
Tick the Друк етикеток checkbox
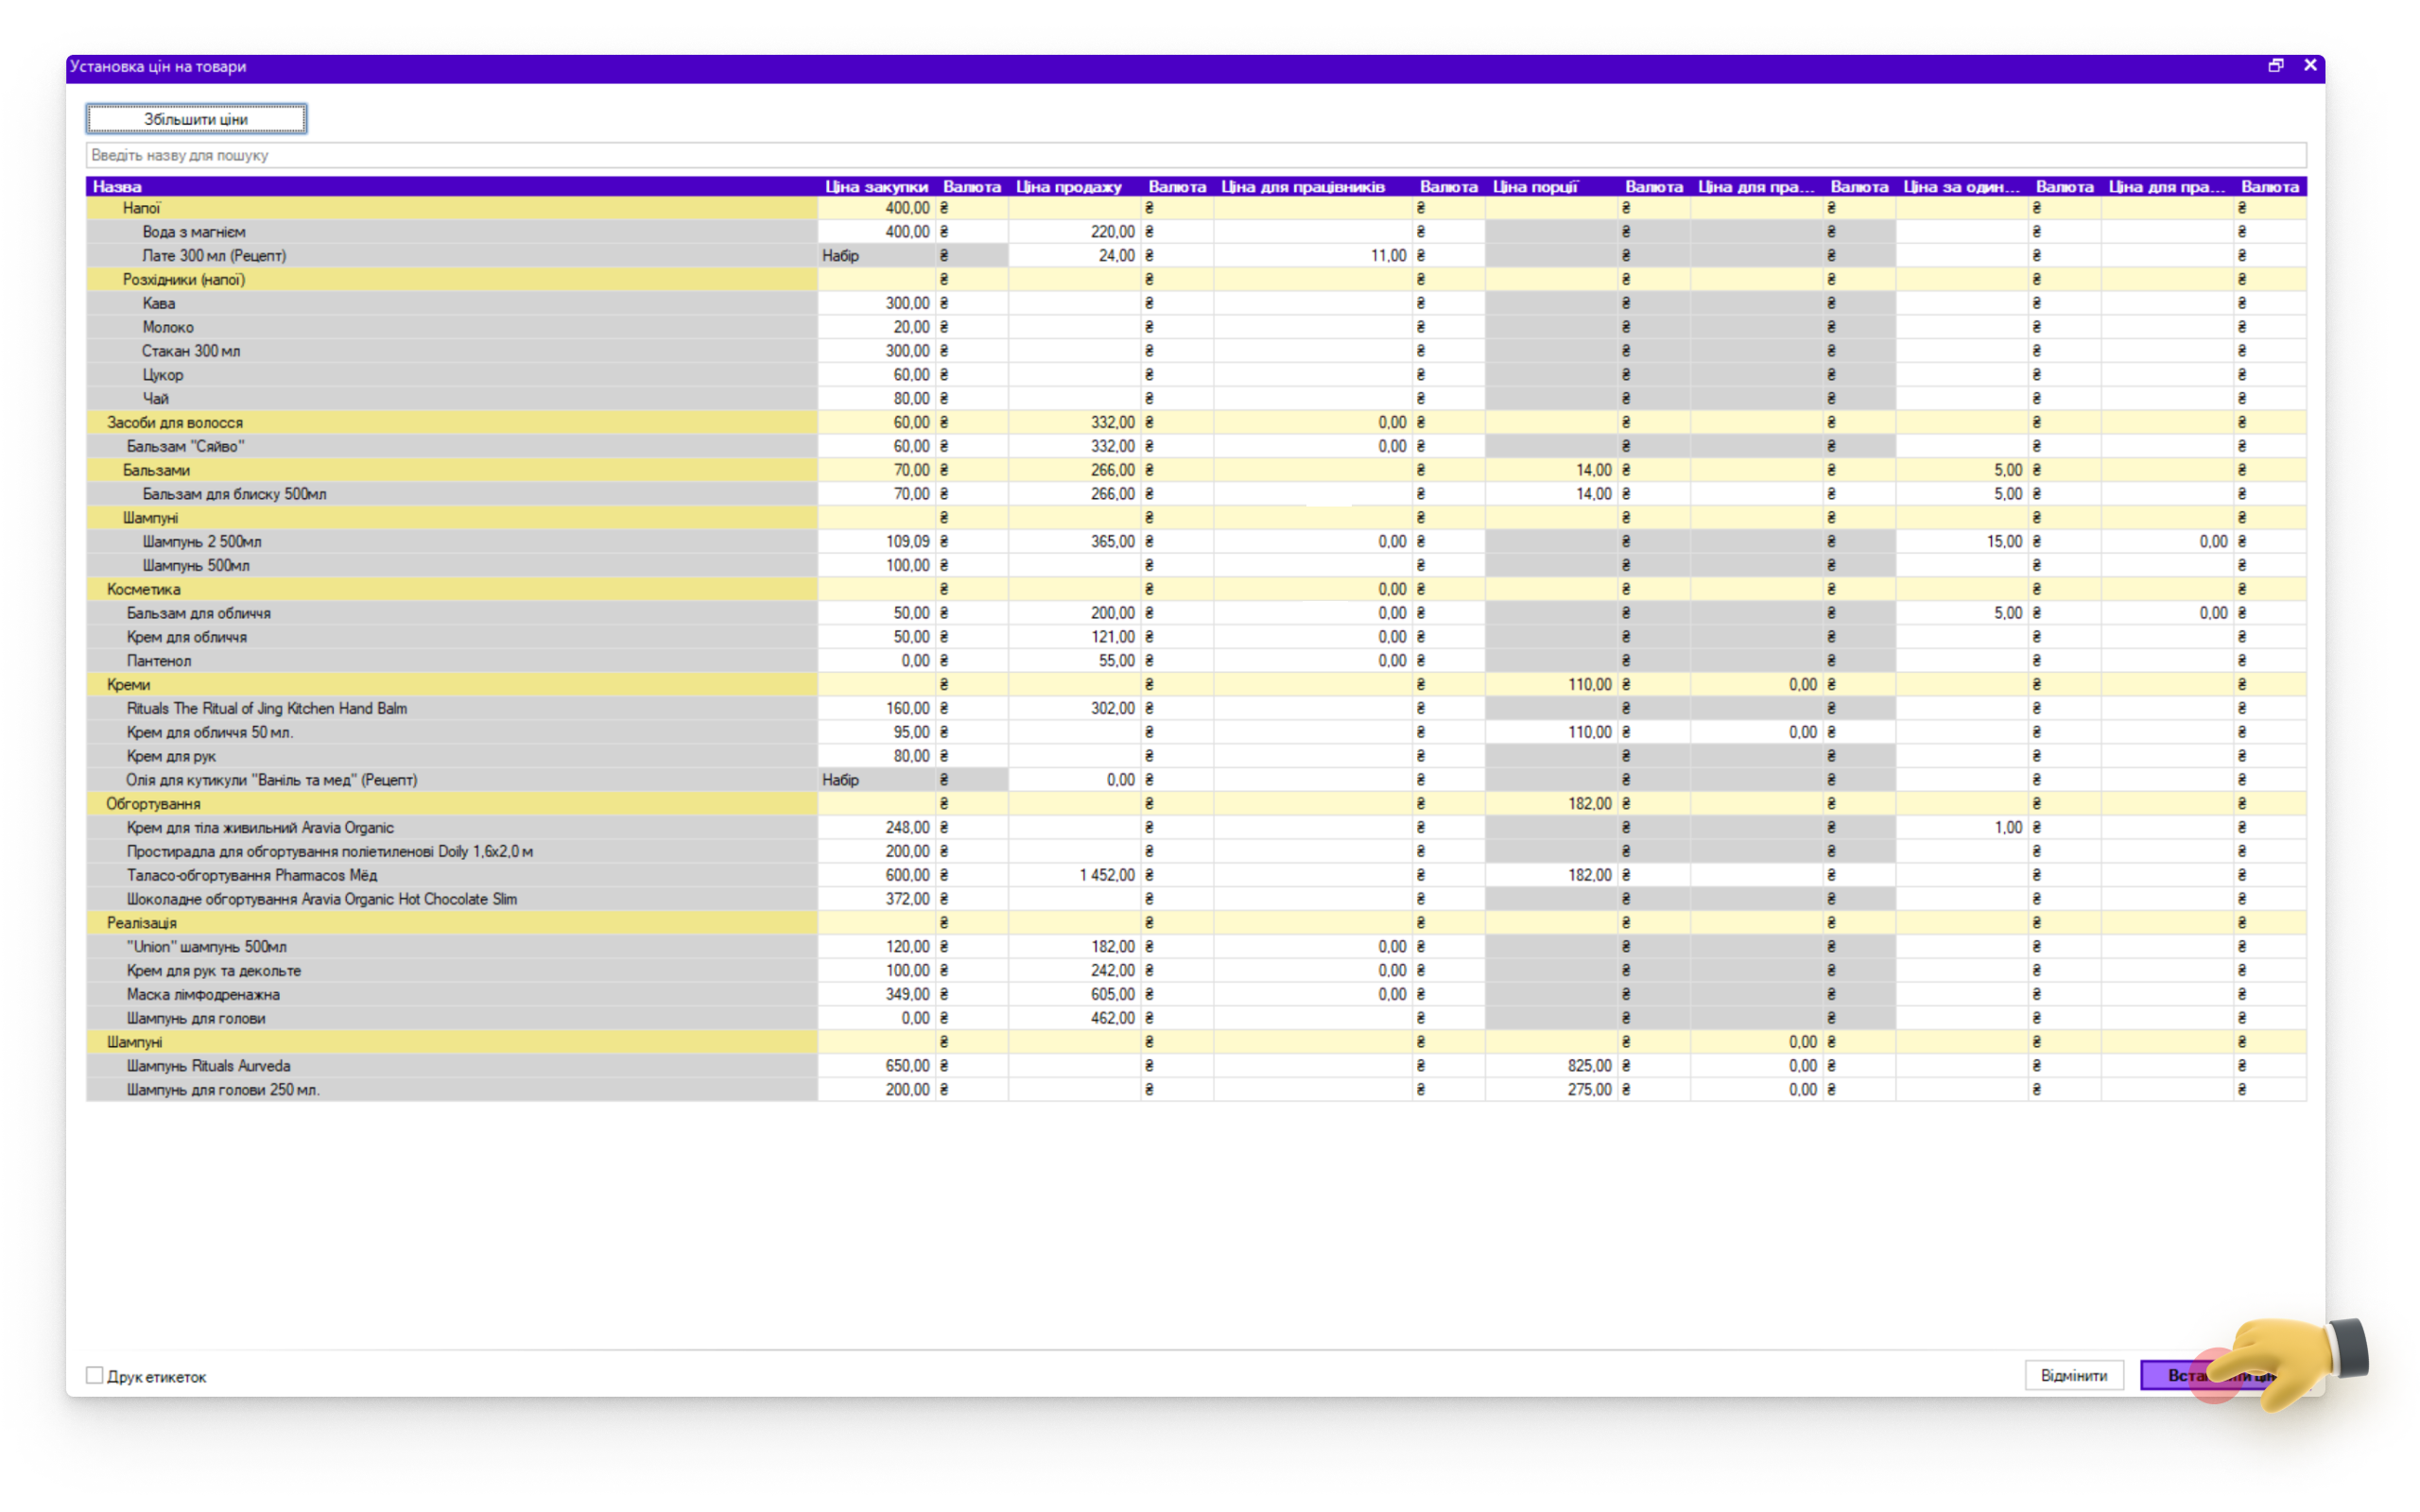95,1375
